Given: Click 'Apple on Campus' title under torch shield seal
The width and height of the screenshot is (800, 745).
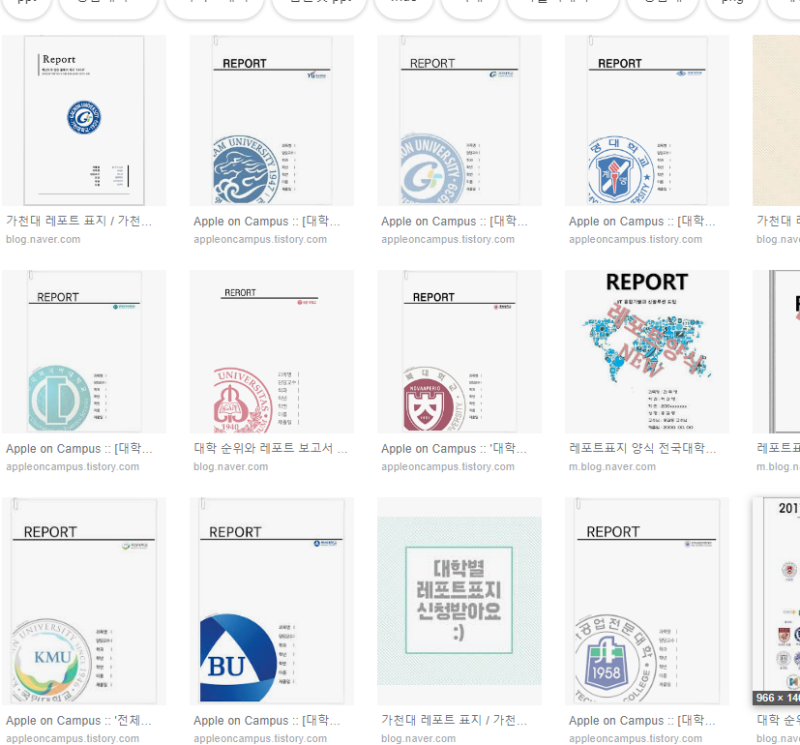Looking at the screenshot, I should point(642,221).
